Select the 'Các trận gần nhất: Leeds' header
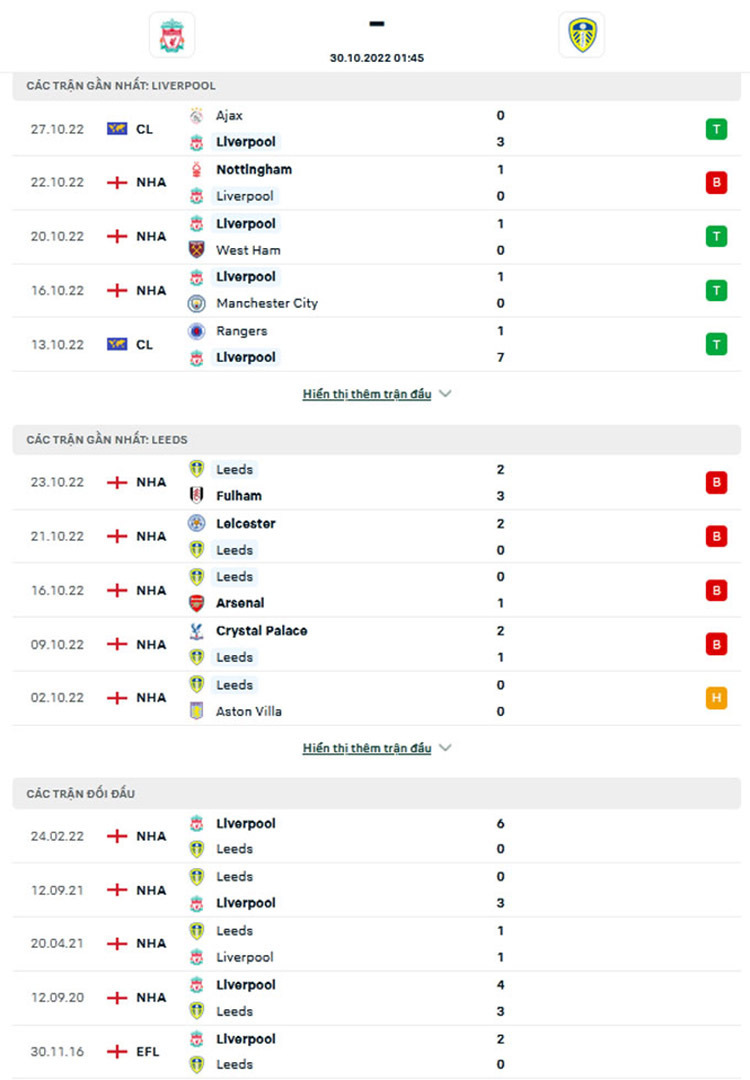 click(107, 440)
